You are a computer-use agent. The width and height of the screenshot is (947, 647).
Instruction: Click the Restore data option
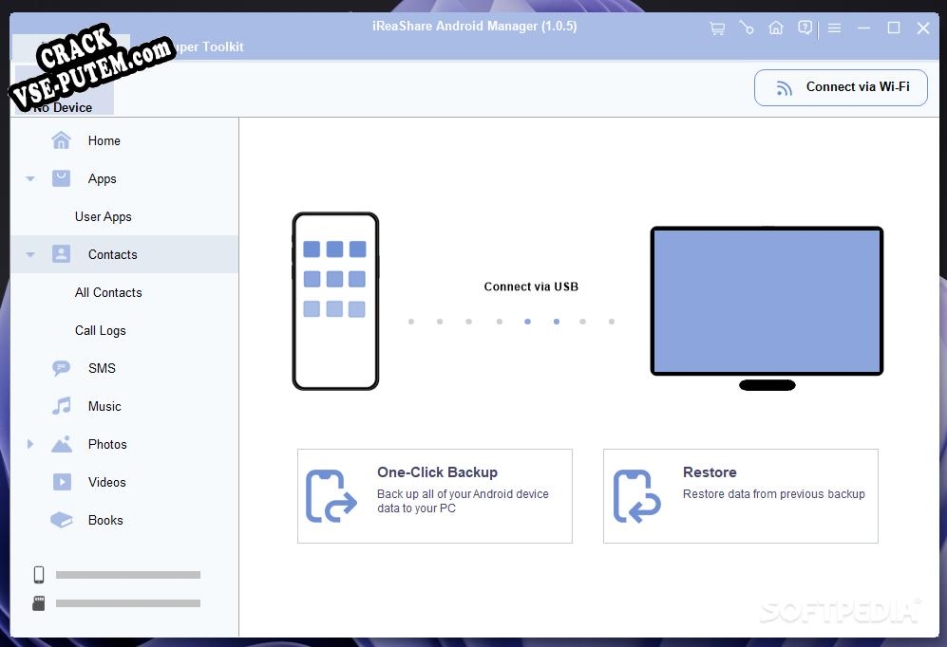[x=740, y=496]
